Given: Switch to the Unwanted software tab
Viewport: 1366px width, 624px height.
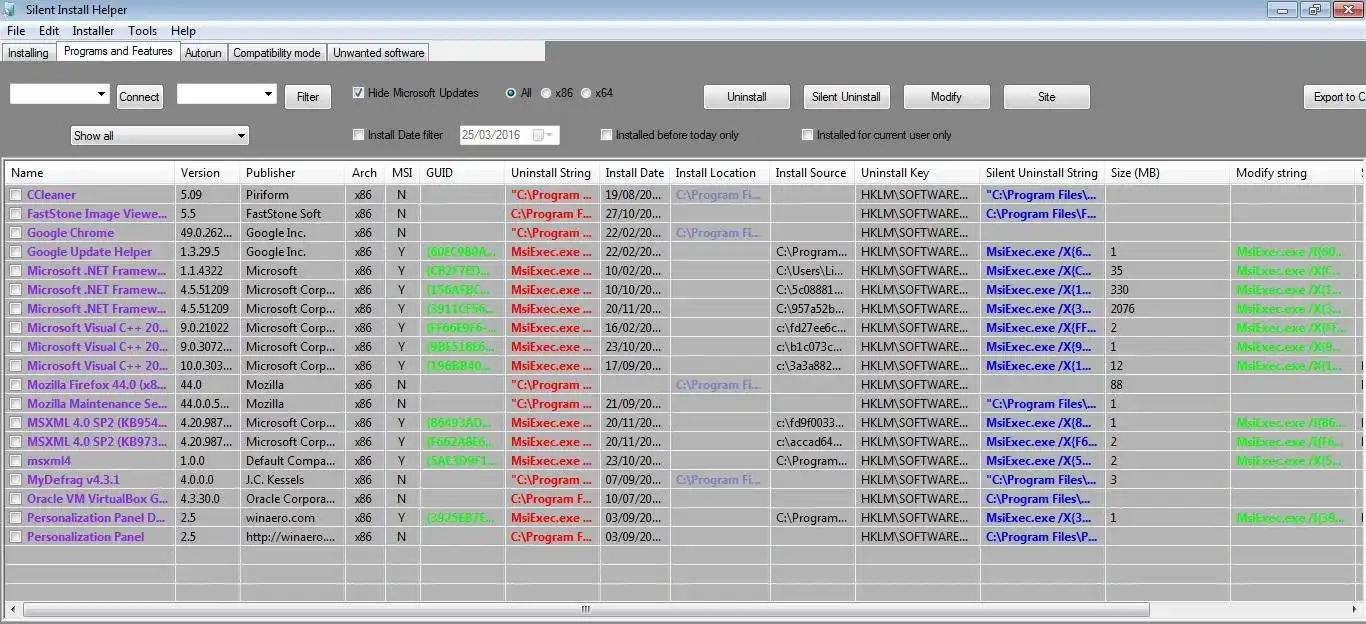Looking at the screenshot, I should 379,53.
